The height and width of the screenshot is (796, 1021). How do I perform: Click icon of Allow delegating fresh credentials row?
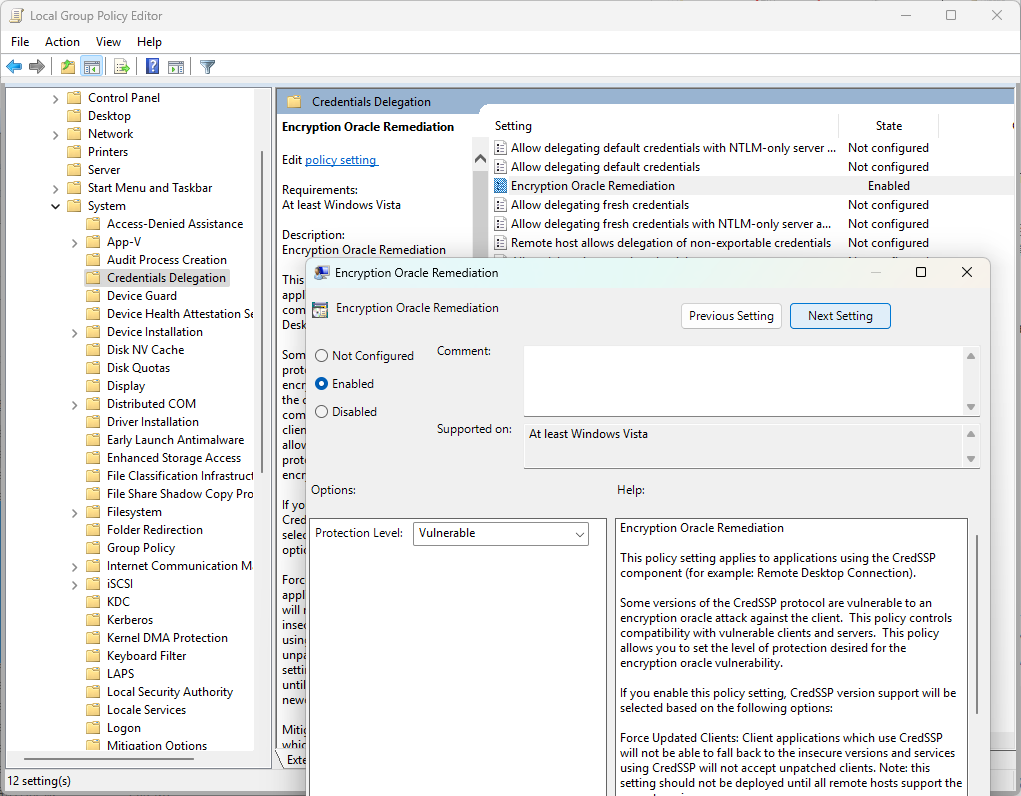click(x=500, y=205)
